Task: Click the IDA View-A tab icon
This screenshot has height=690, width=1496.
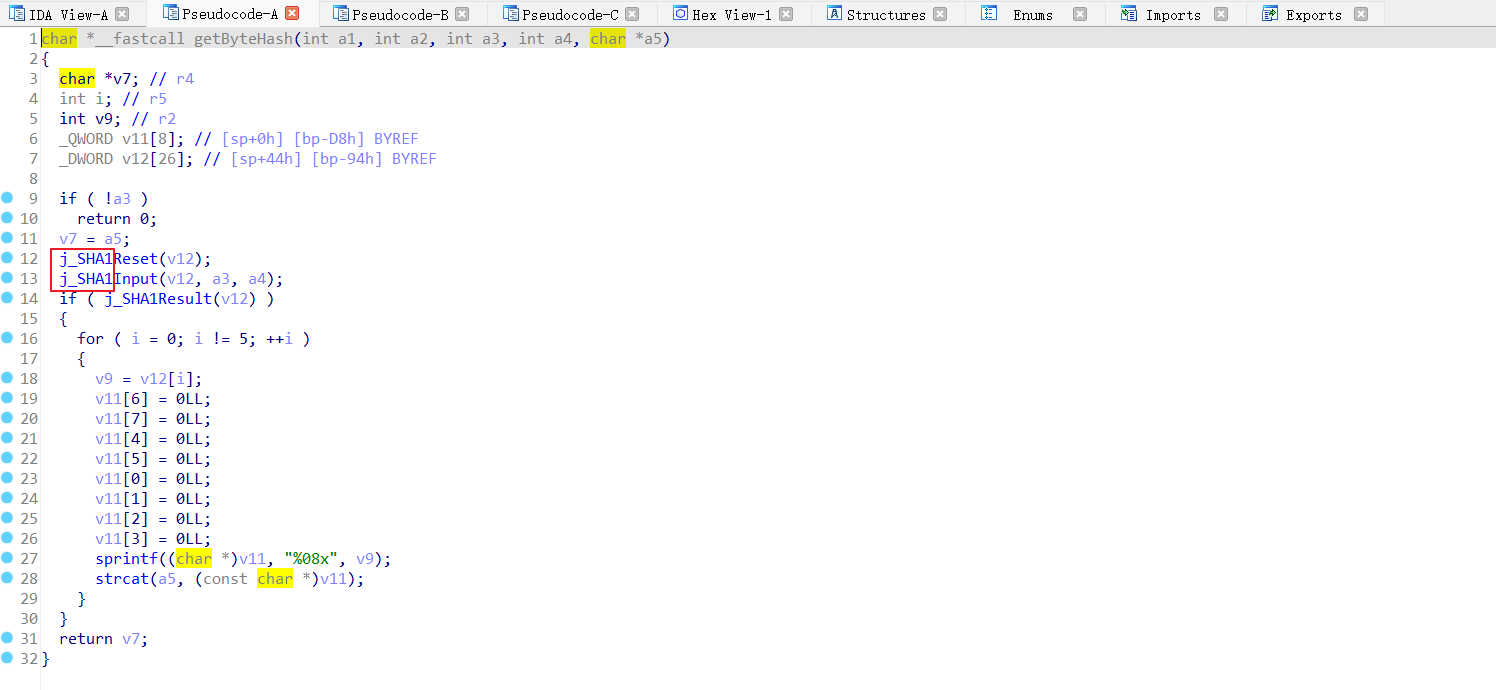Action: pos(17,14)
